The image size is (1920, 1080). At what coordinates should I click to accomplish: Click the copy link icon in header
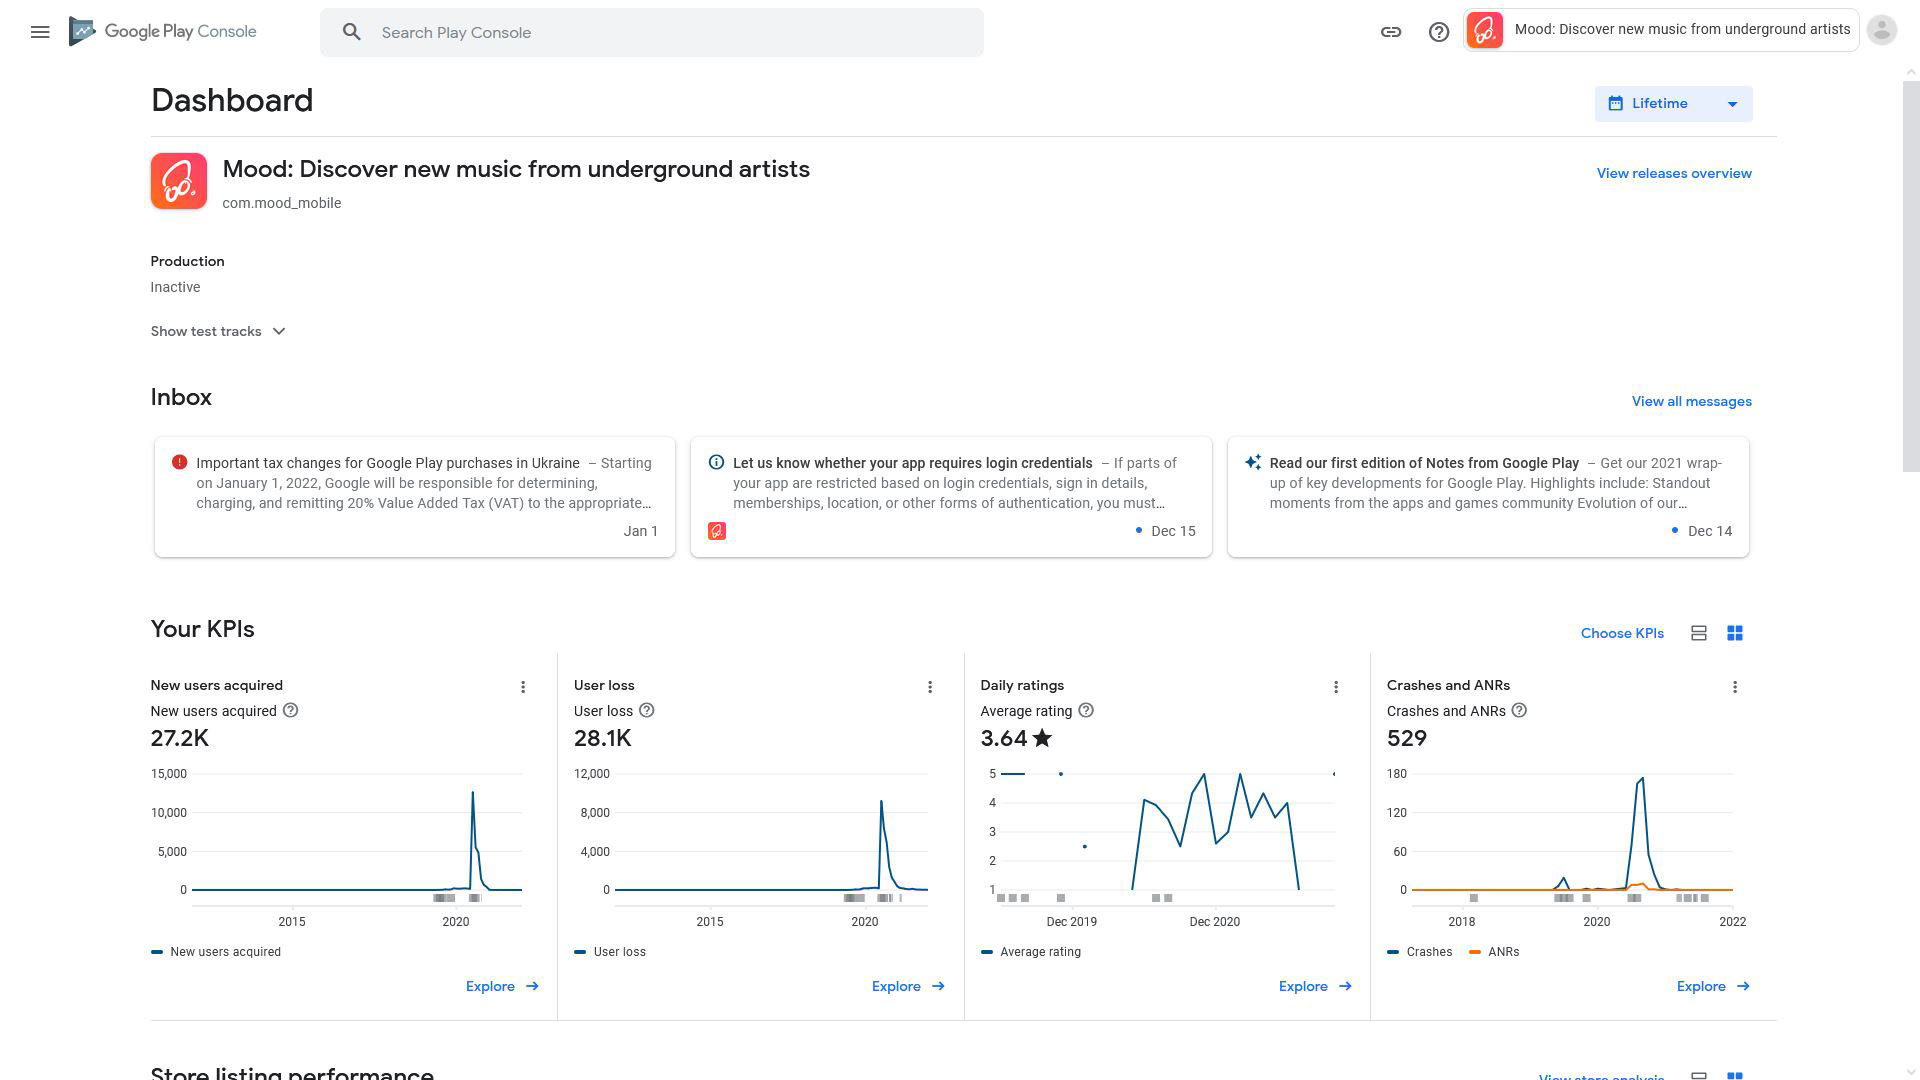pyautogui.click(x=1390, y=32)
